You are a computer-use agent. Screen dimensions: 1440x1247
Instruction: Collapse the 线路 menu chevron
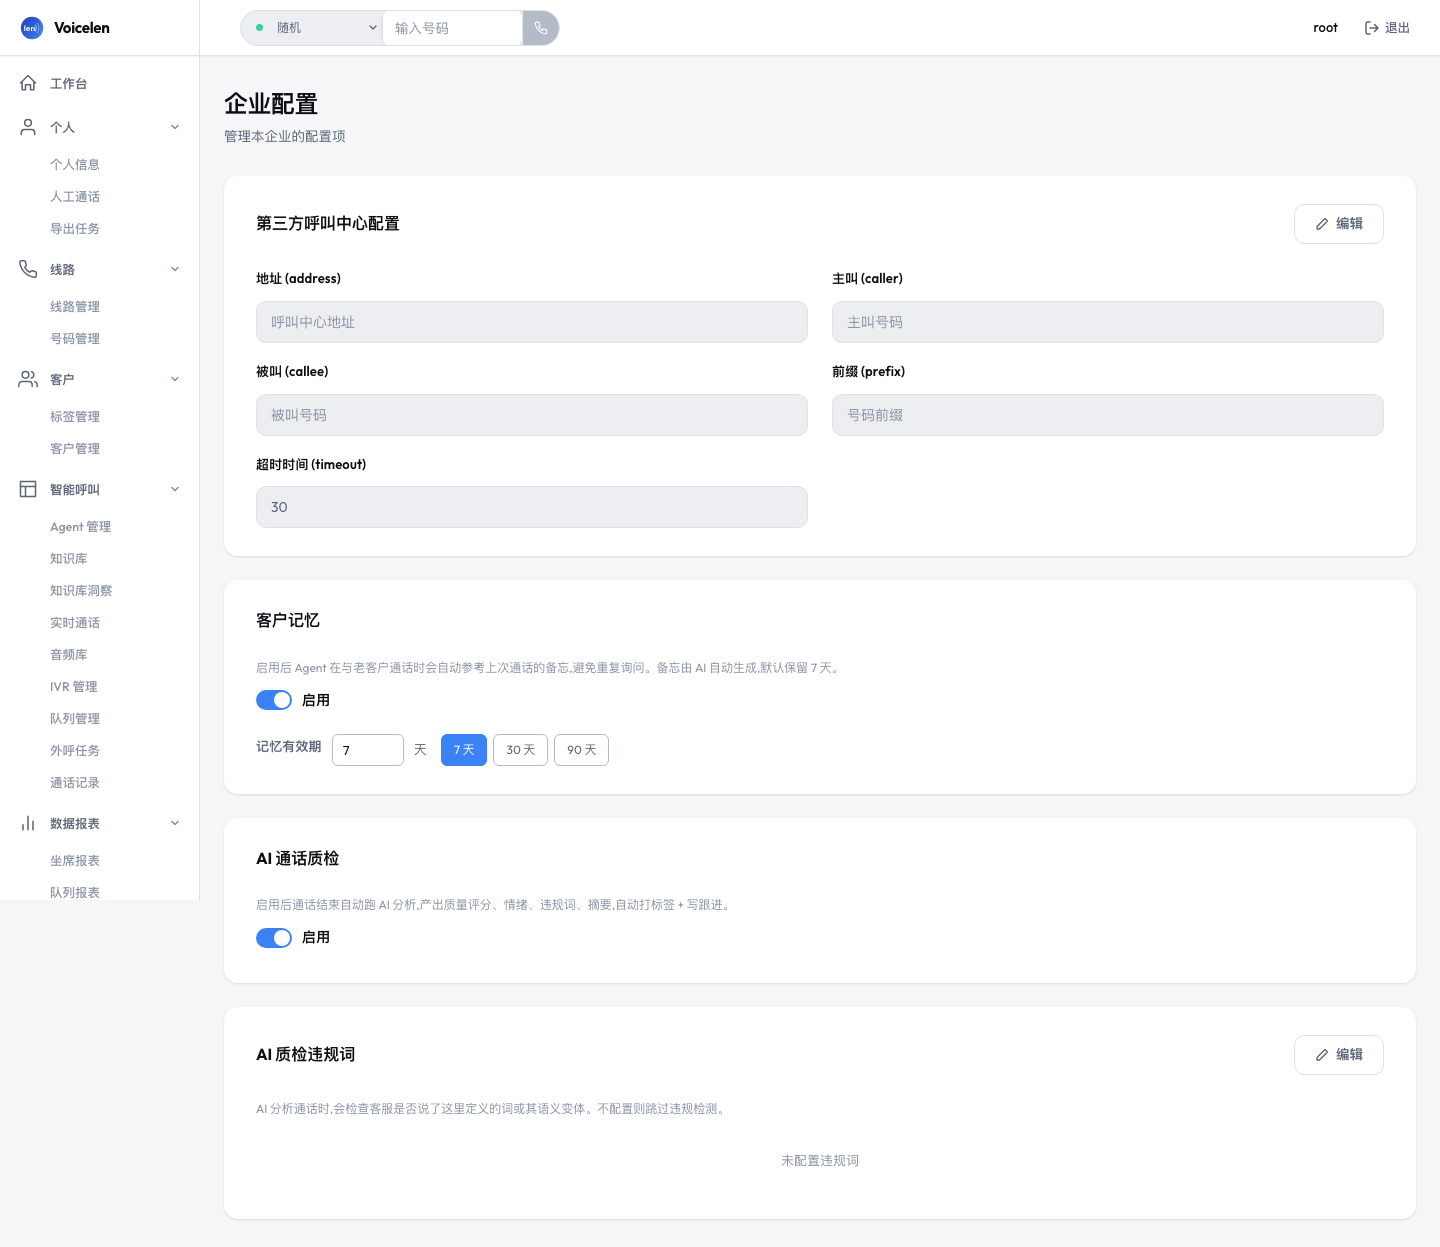175,269
